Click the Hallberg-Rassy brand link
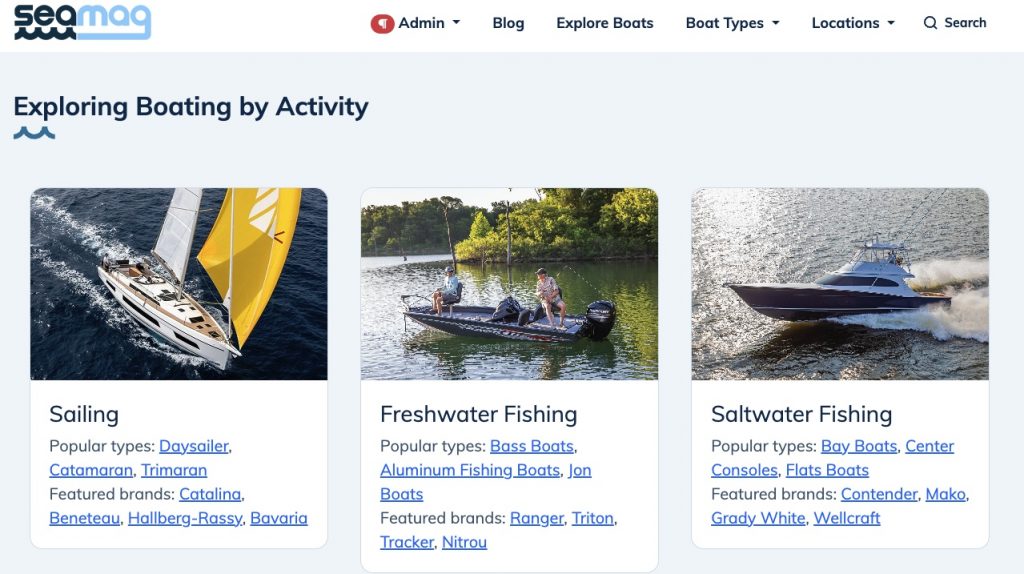Image resolution: width=1024 pixels, height=574 pixels. click(185, 518)
